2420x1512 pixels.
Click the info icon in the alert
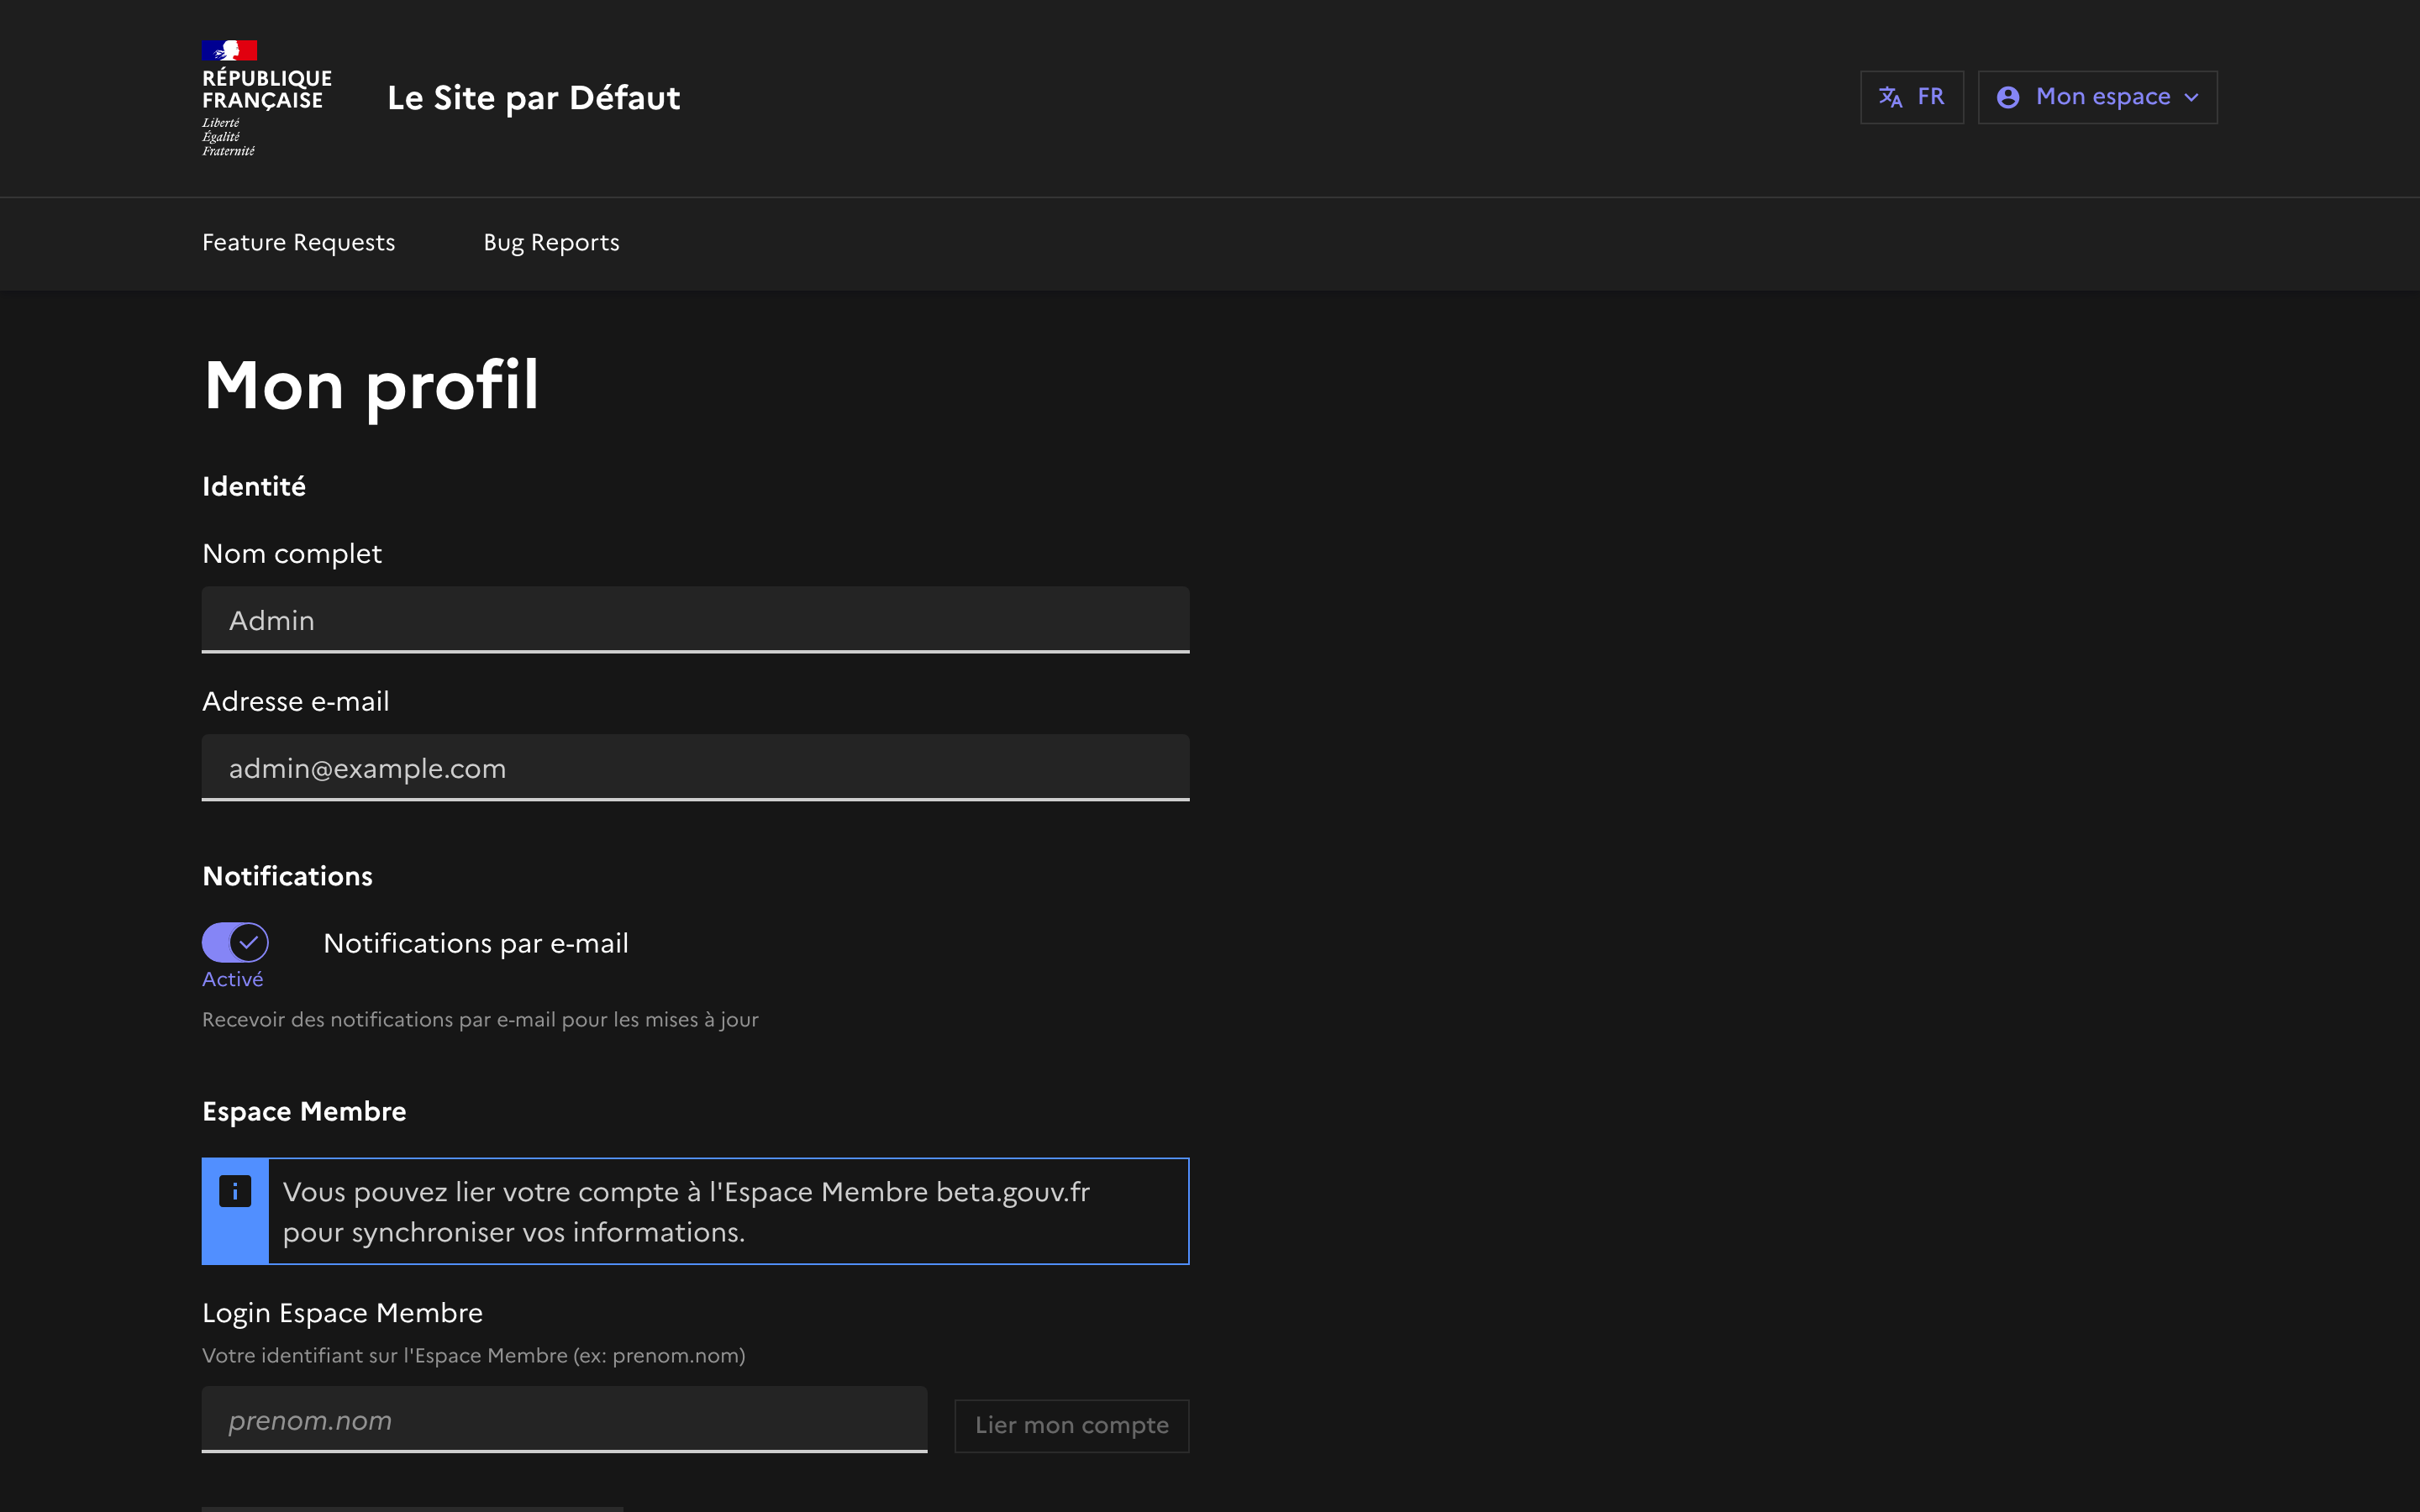pyautogui.click(x=235, y=1191)
